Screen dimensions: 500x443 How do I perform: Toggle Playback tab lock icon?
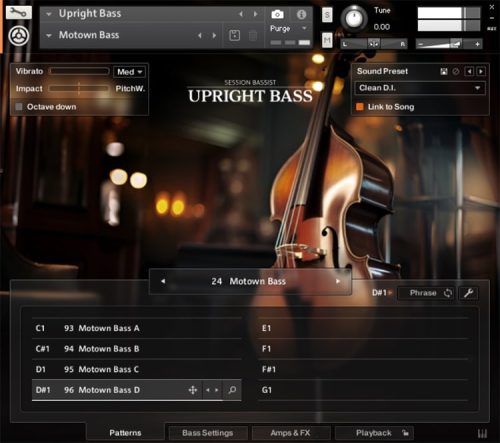[x=405, y=433]
